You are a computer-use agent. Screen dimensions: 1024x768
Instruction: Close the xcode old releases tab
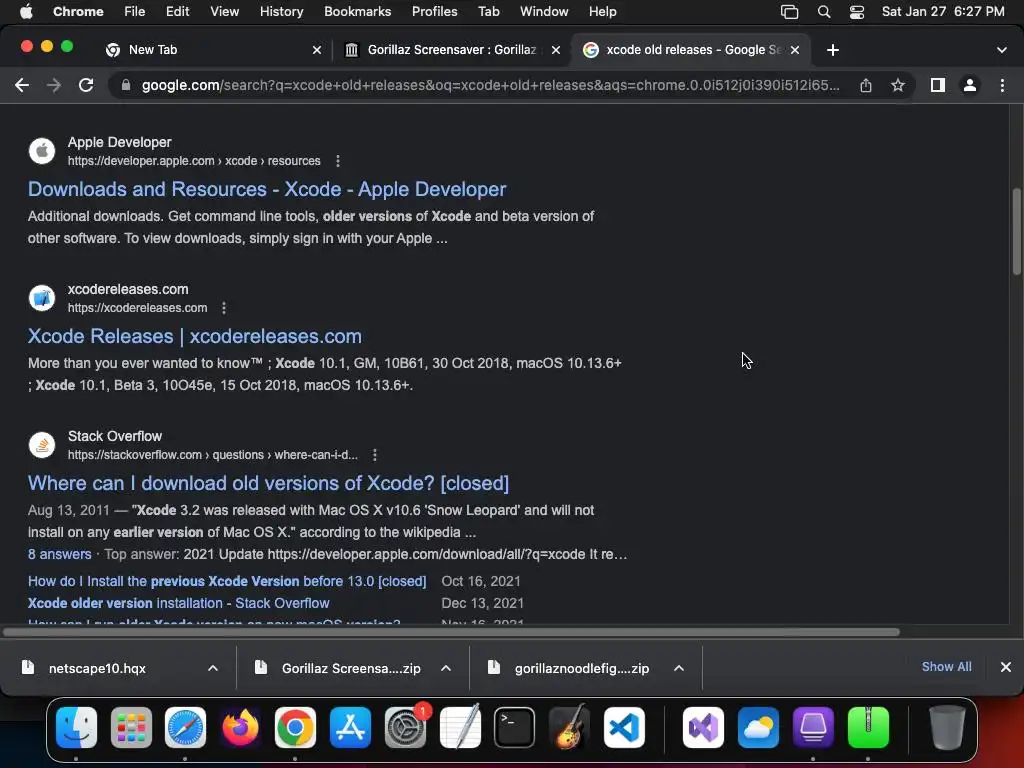pos(795,50)
